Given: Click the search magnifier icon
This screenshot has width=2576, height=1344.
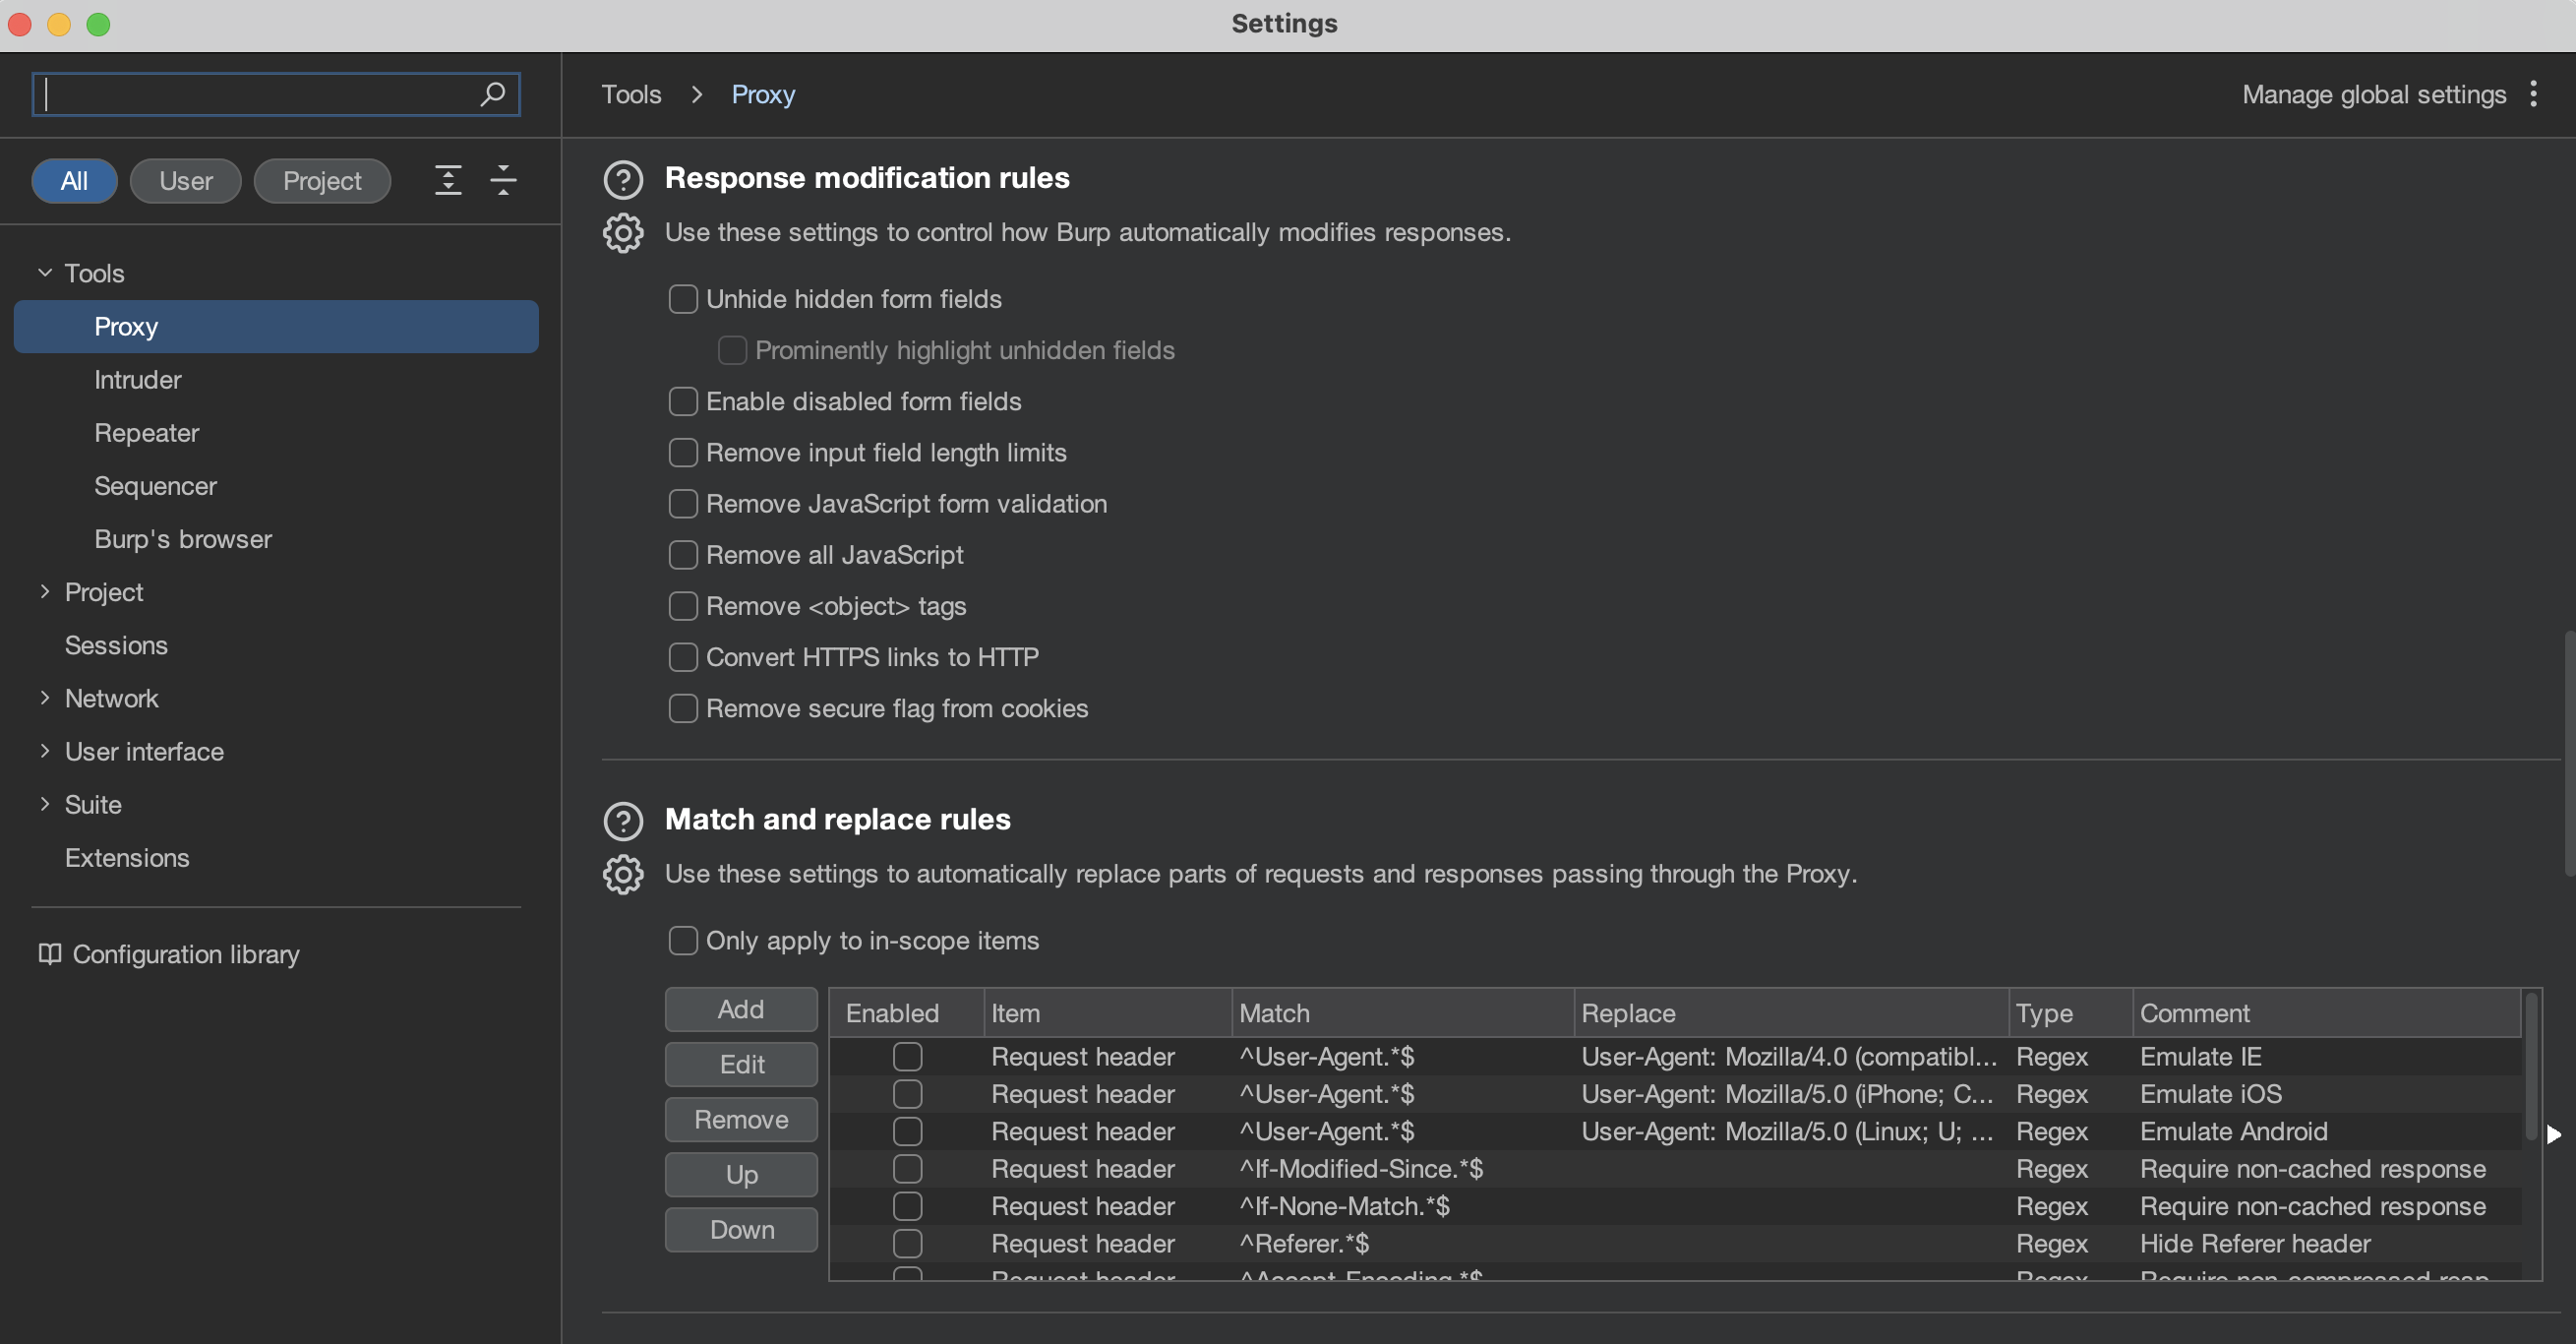Looking at the screenshot, I should click(x=492, y=94).
